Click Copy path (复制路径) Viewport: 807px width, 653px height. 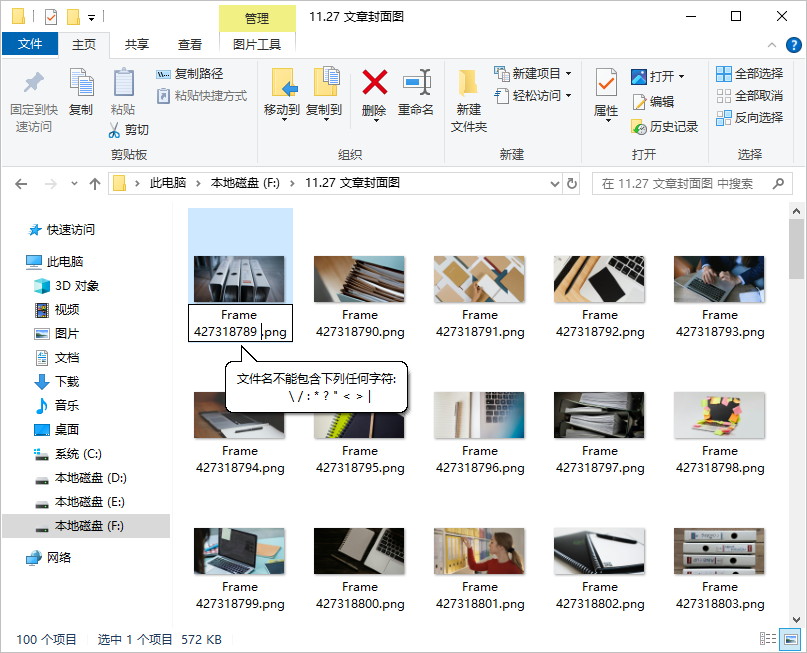click(190, 74)
